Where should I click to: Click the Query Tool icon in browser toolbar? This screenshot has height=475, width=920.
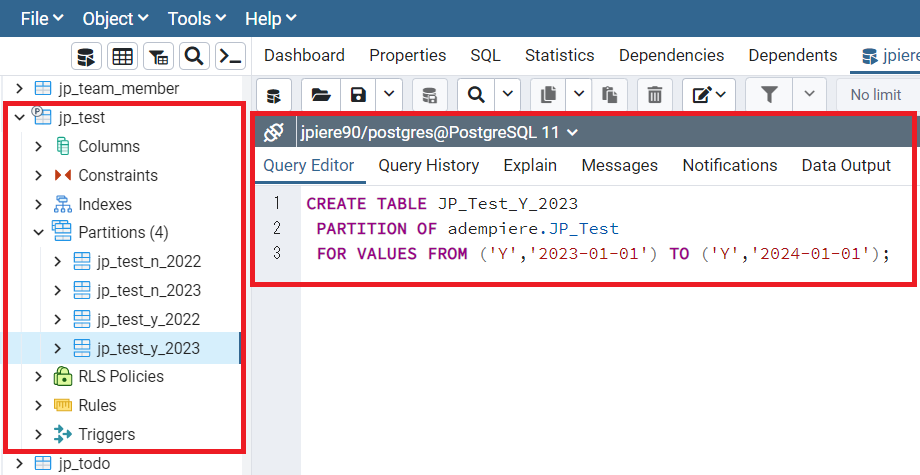(87, 56)
